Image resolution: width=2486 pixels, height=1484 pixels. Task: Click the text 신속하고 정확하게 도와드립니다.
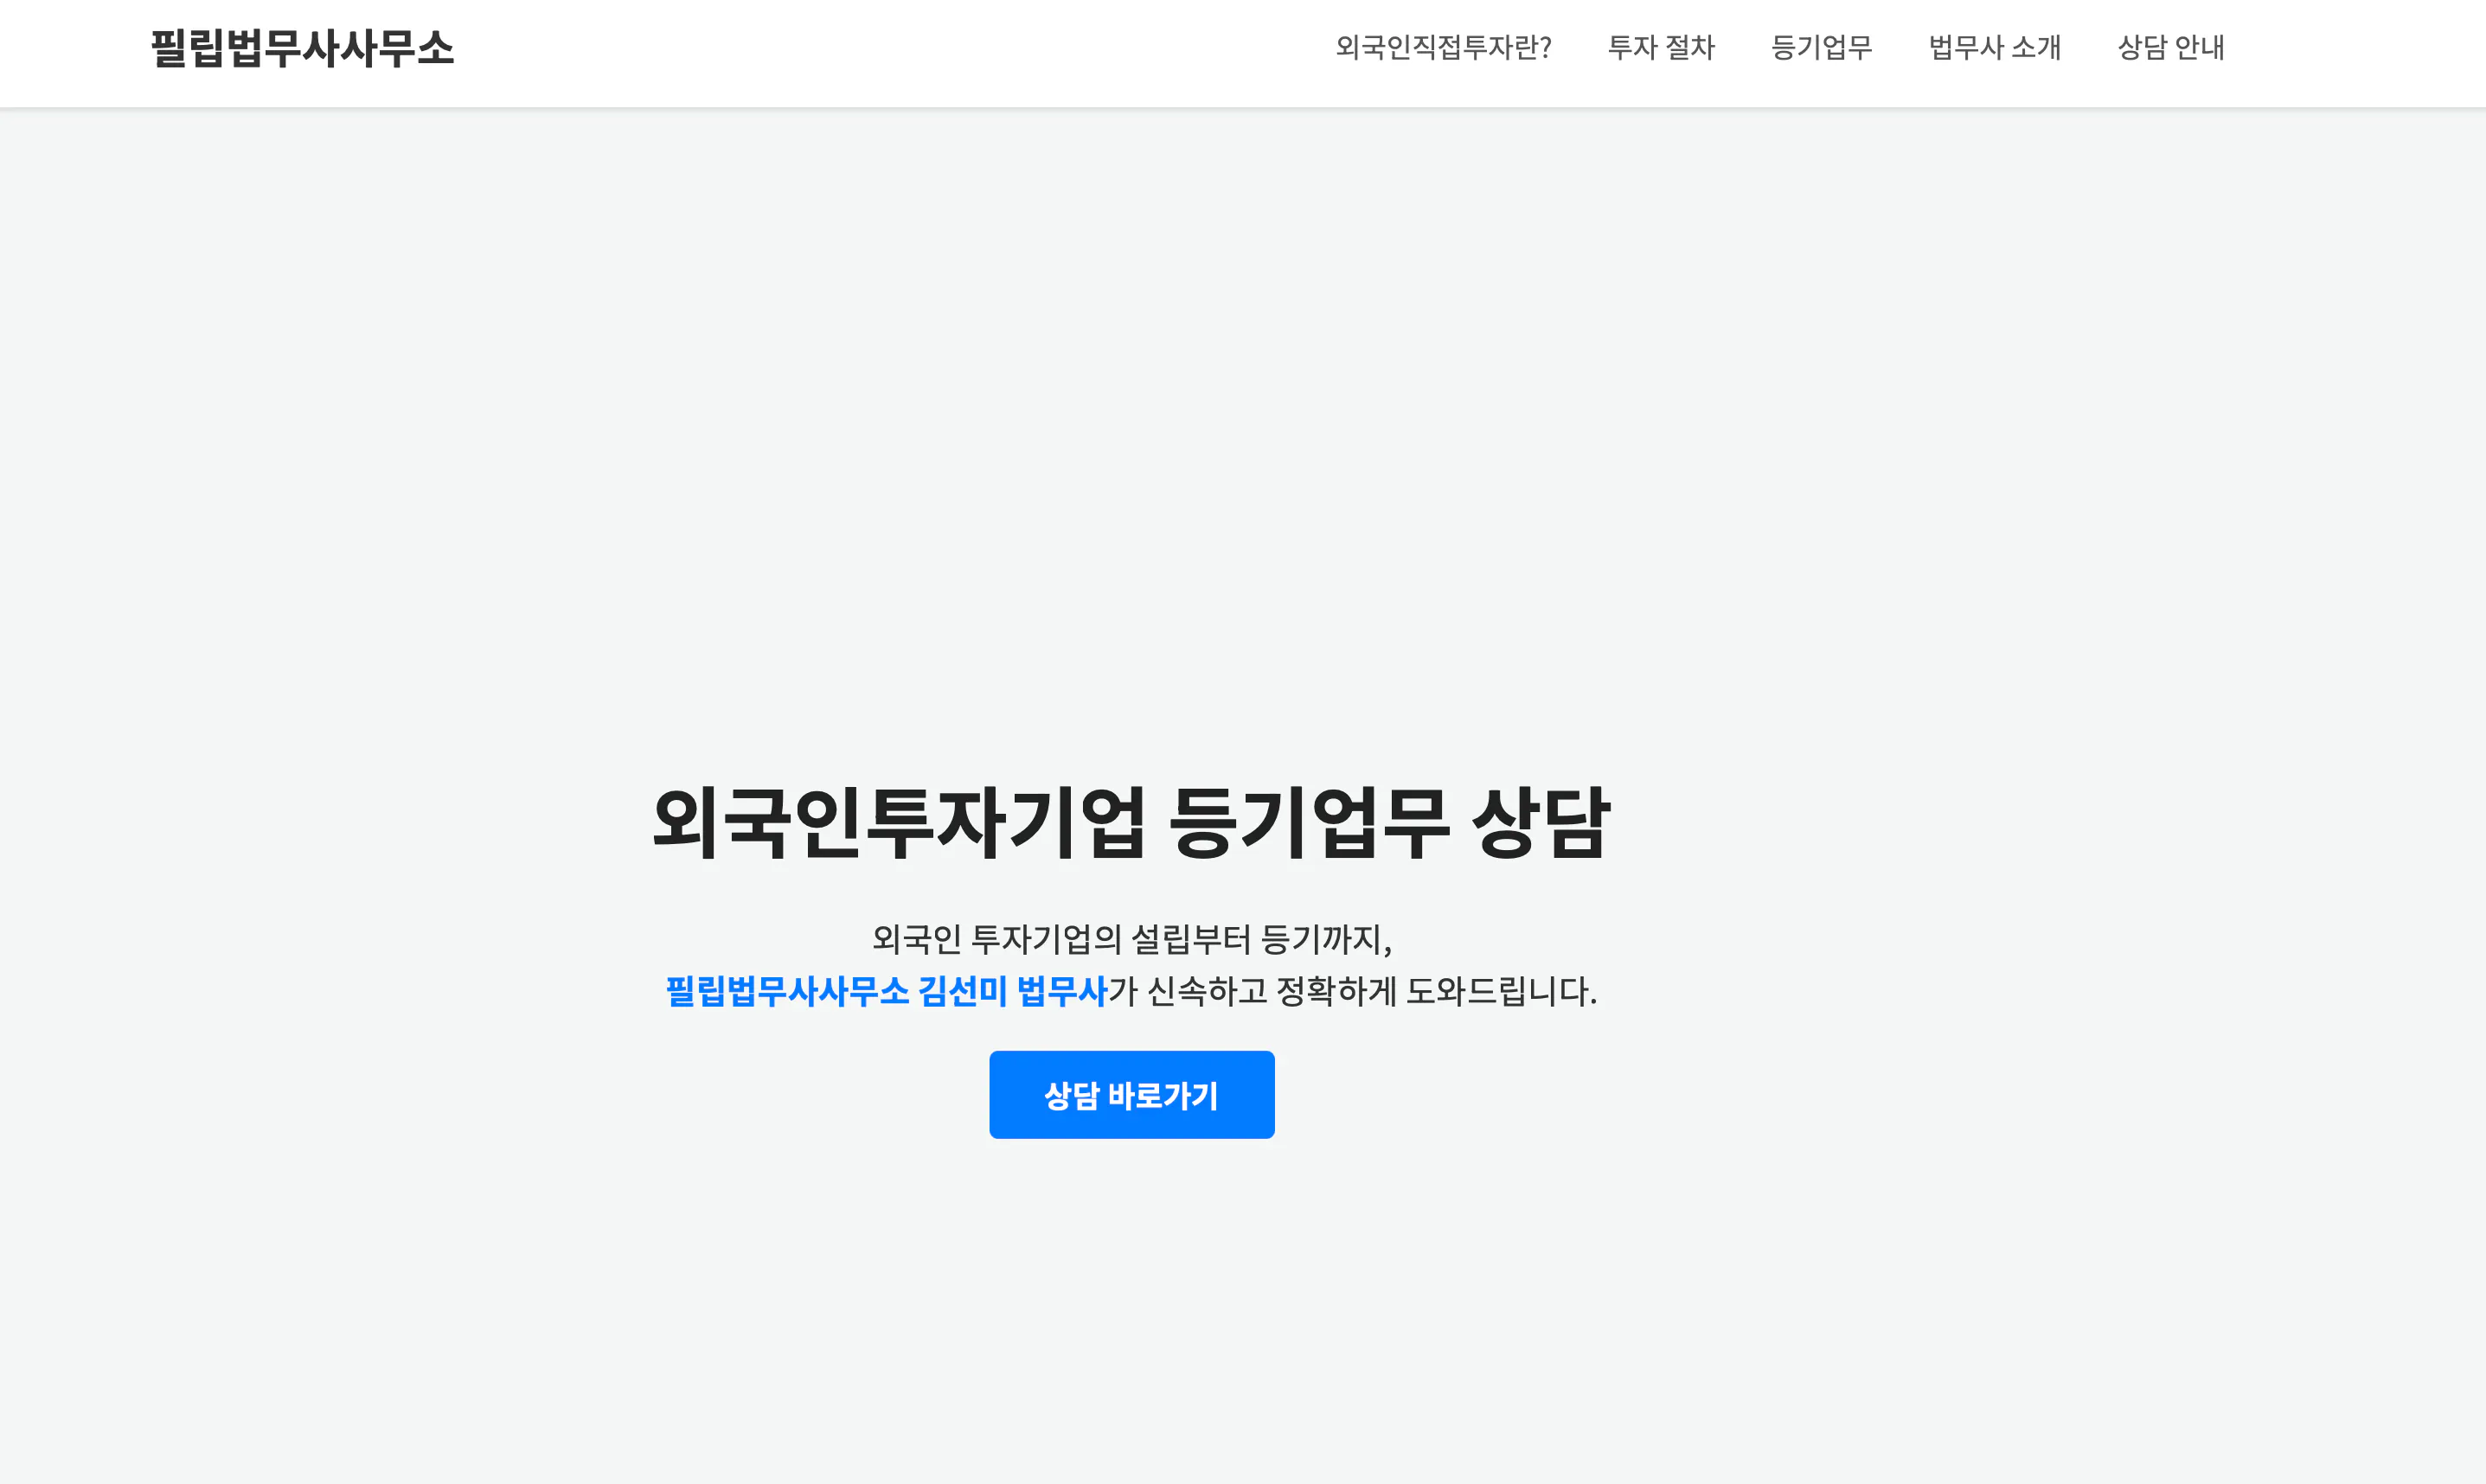tap(1372, 991)
